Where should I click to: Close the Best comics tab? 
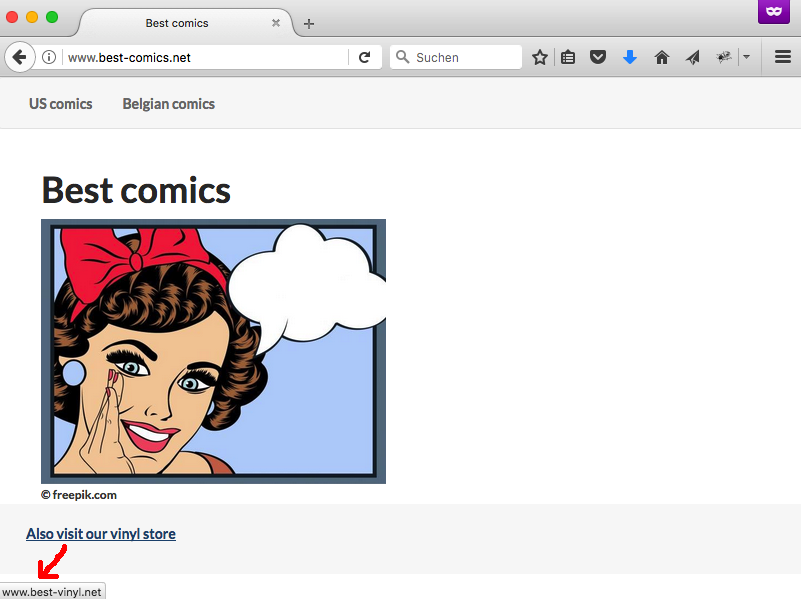click(276, 23)
